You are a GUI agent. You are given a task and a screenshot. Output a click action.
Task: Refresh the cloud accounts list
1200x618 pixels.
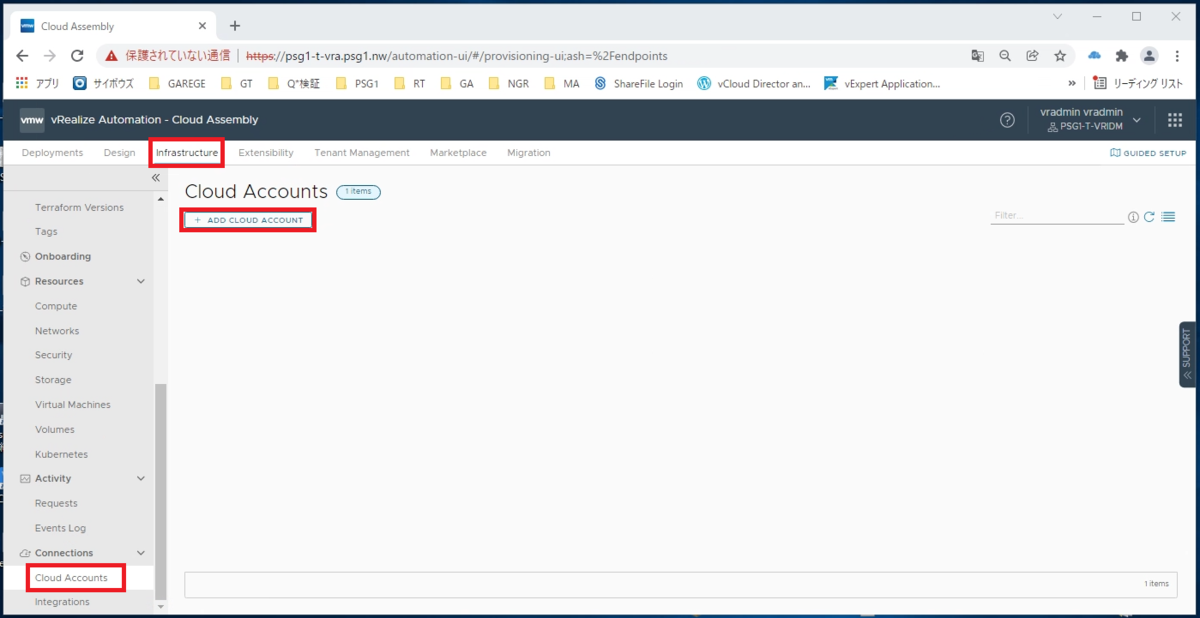(1150, 217)
